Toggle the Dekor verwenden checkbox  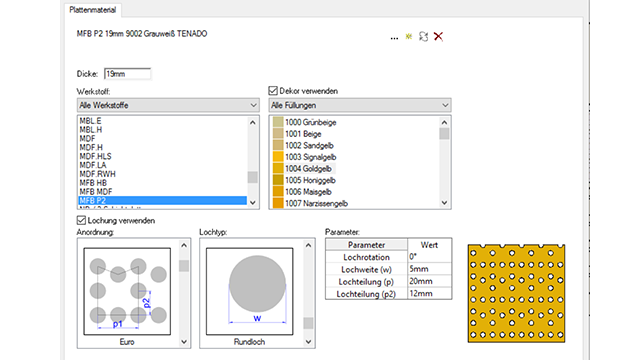[273, 91]
